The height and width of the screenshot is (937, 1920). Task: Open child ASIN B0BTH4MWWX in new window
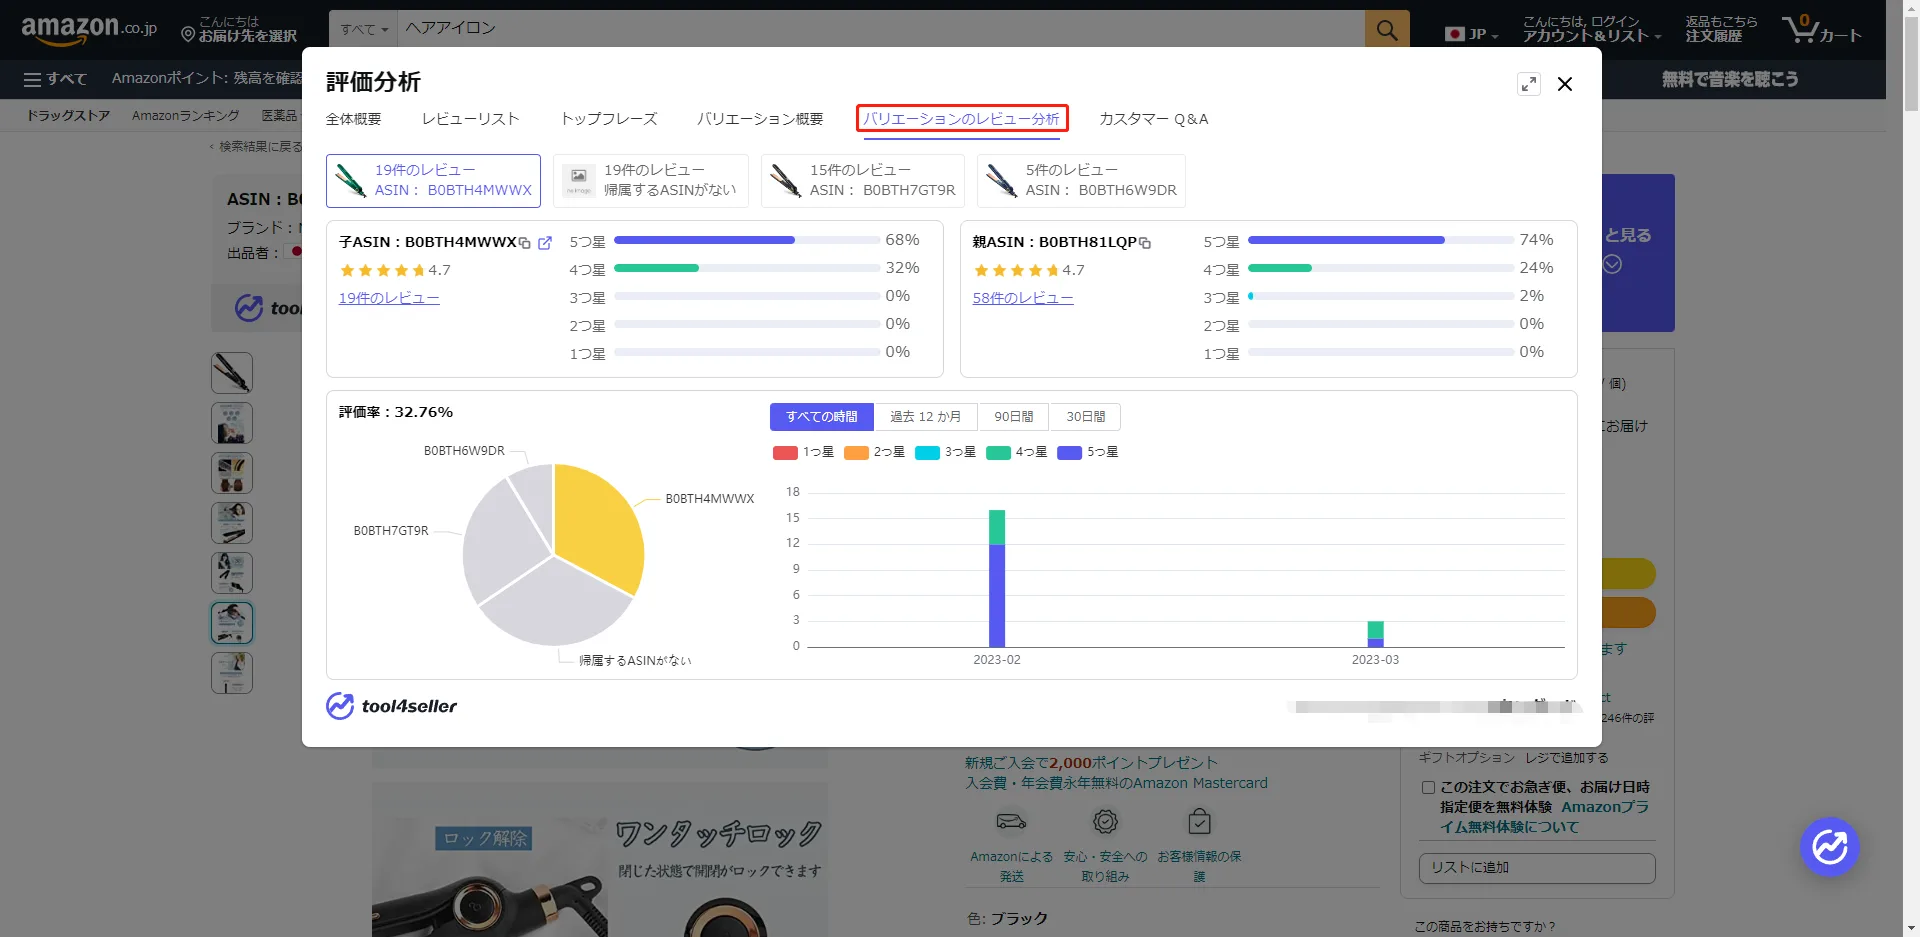point(545,243)
